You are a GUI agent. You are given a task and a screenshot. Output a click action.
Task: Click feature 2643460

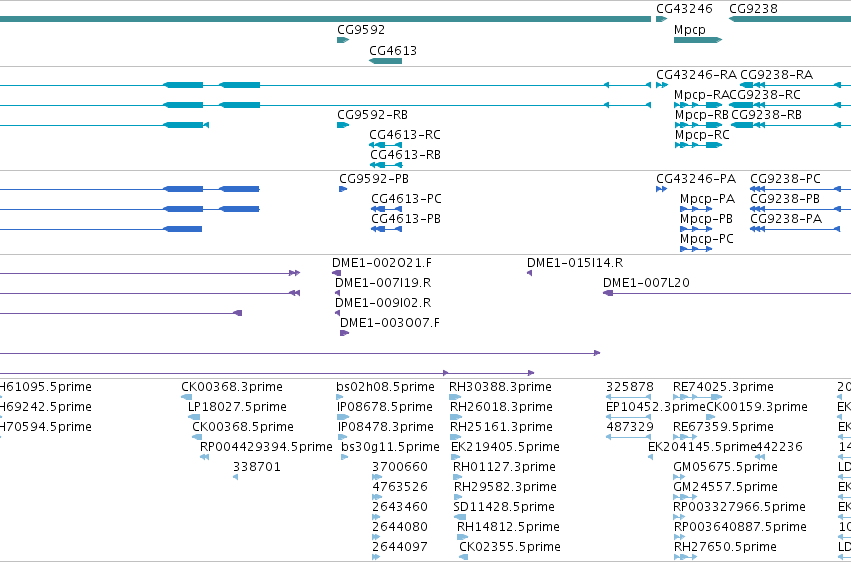pyautogui.click(x=376, y=518)
